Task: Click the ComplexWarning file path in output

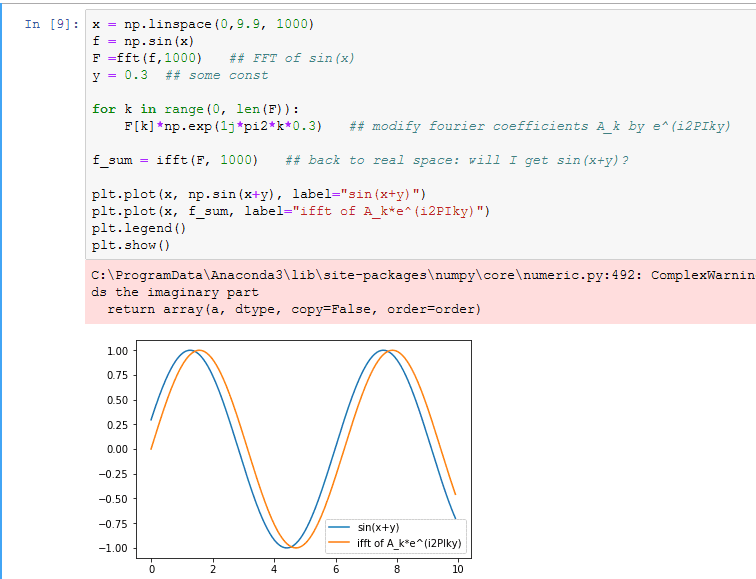Action: [x=363, y=275]
